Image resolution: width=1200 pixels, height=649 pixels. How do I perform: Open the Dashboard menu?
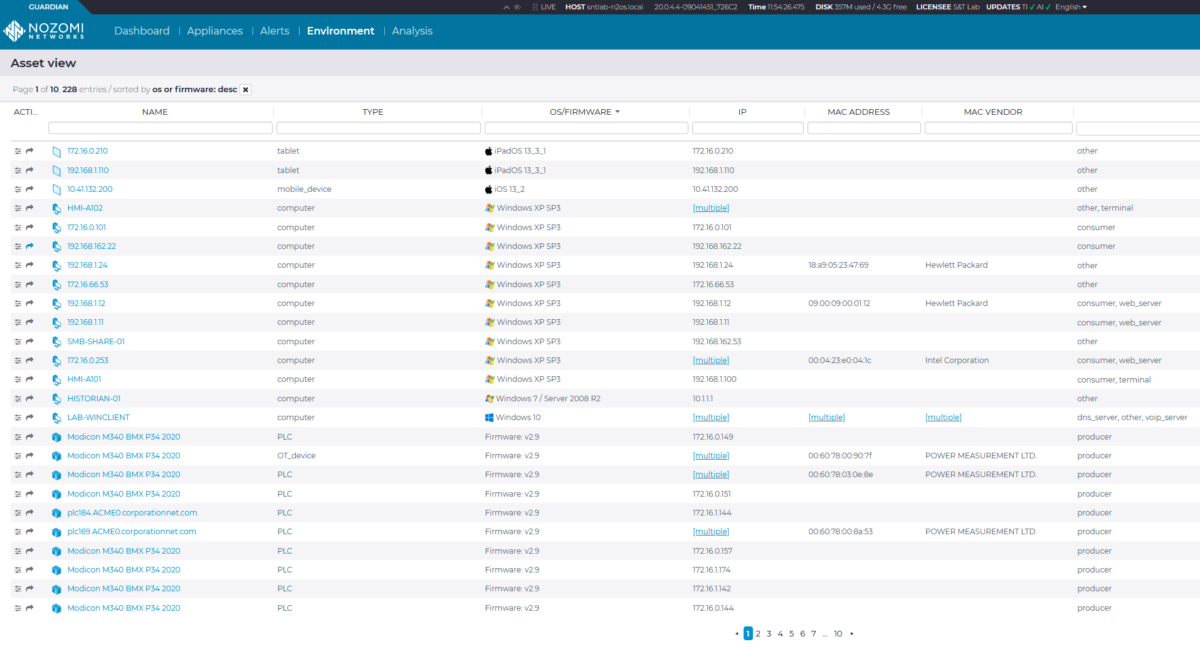coord(141,31)
